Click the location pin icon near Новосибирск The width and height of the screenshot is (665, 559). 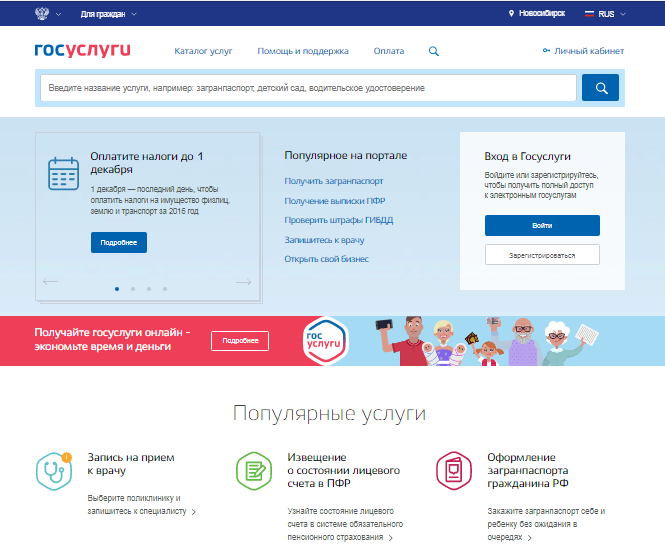[x=511, y=14]
